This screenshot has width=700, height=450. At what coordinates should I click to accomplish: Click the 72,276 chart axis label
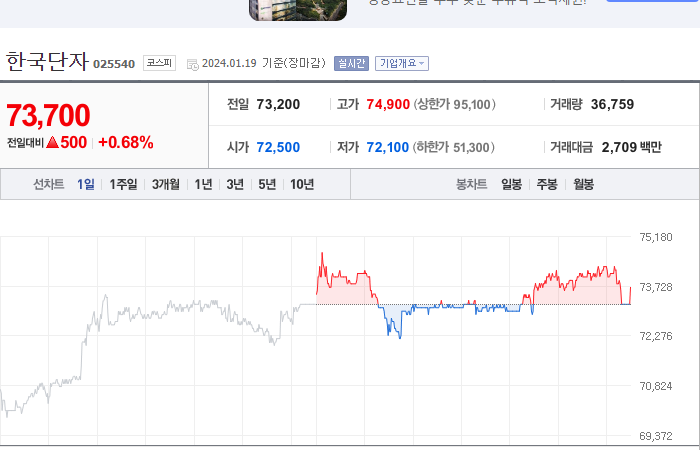click(x=656, y=336)
